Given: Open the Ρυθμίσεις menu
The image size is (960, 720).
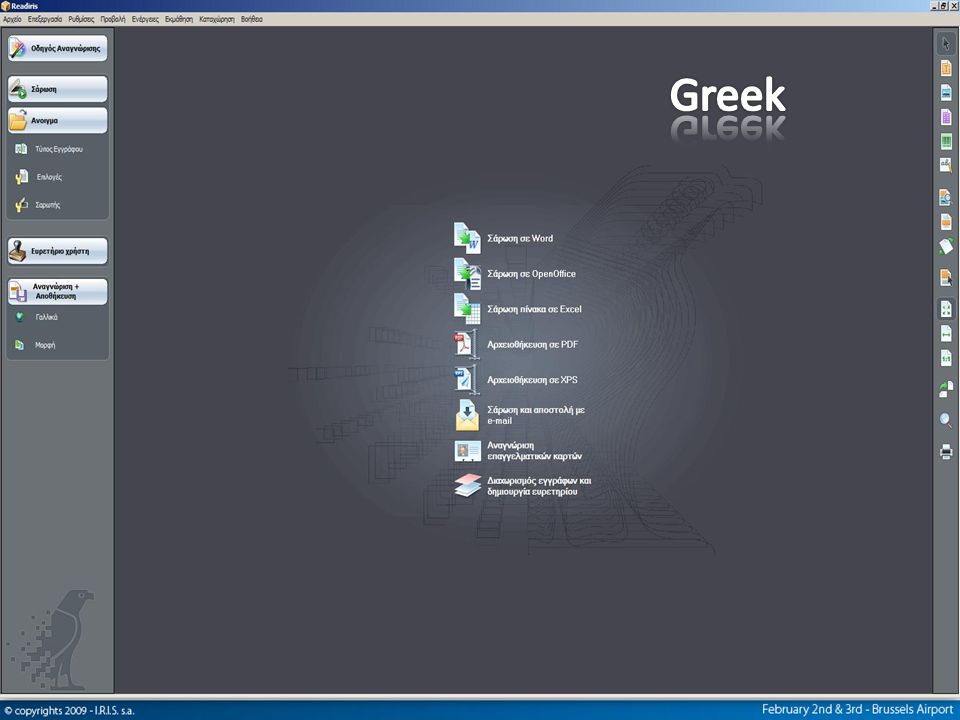Looking at the screenshot, I should pyautogui.click(x=81, y=19).
